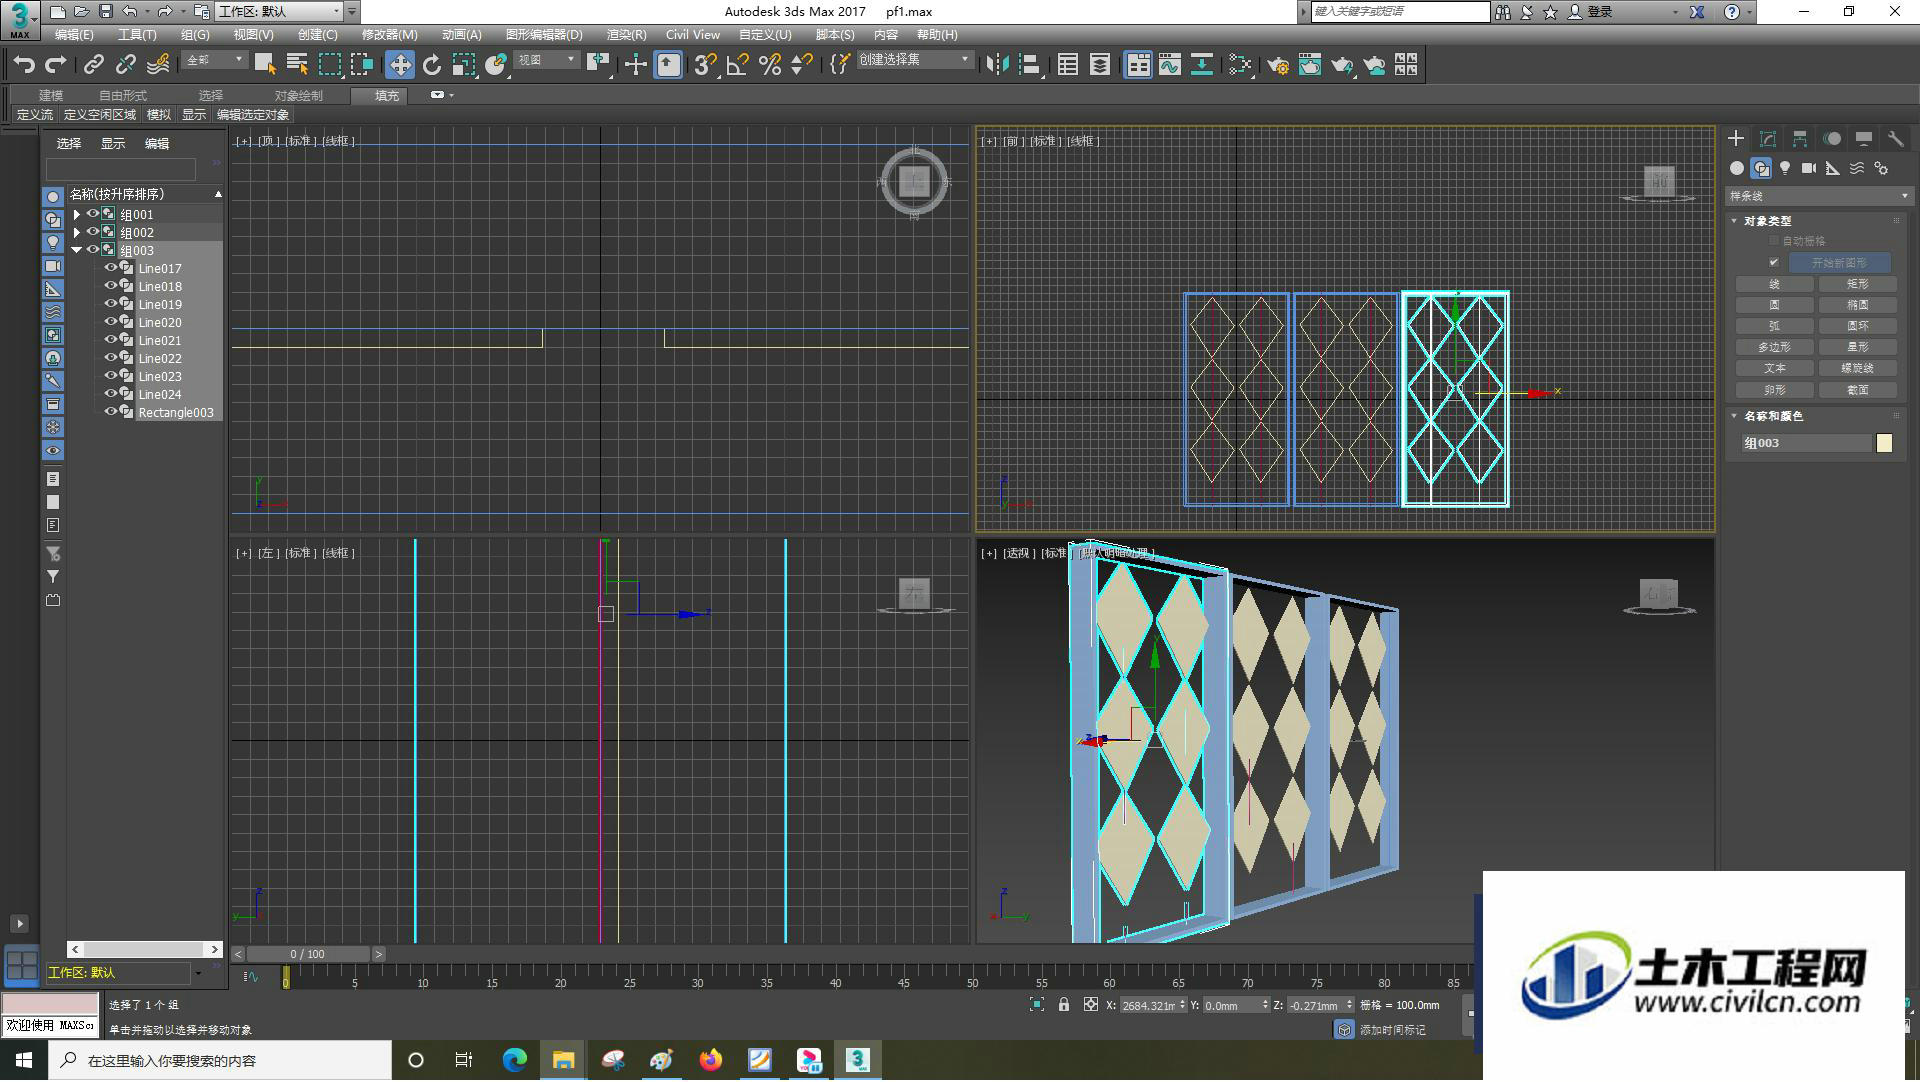Select the Geometry category sphere icon

coord(1737,168)
